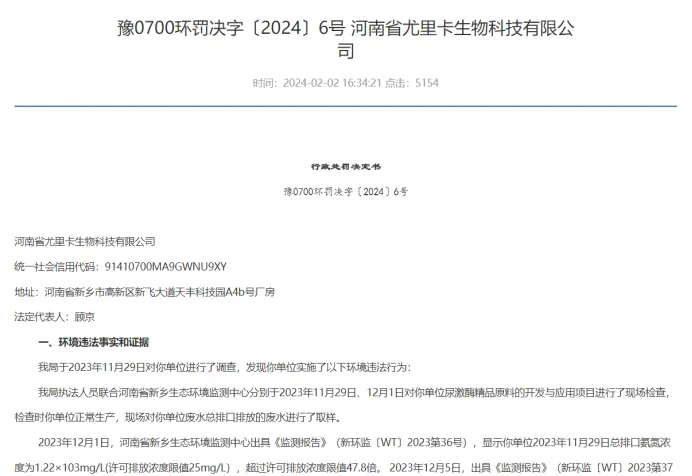Click the section heading '一、环境违法事实和证据'
The image size is (692, 476).
(94, 342)
